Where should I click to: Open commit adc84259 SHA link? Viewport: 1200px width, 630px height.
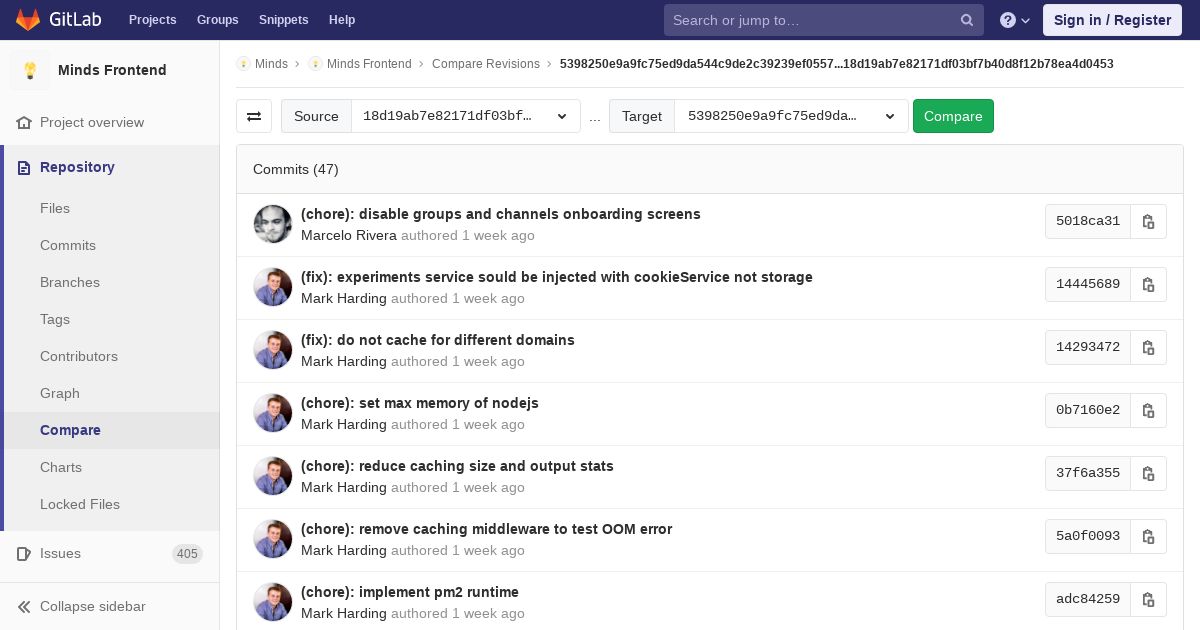click(1088, 599)
